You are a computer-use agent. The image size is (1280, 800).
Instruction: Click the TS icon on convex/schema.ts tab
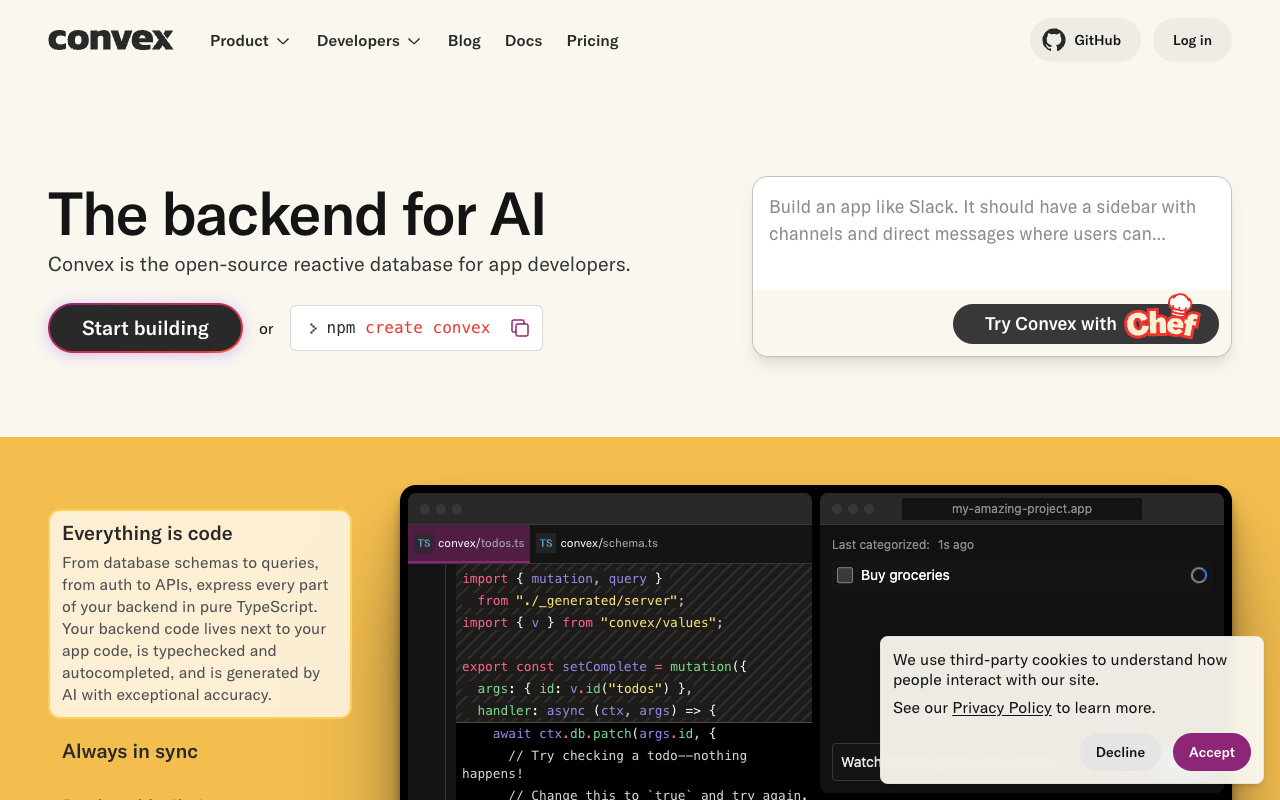pyautogui.click(x=546, y=542)
